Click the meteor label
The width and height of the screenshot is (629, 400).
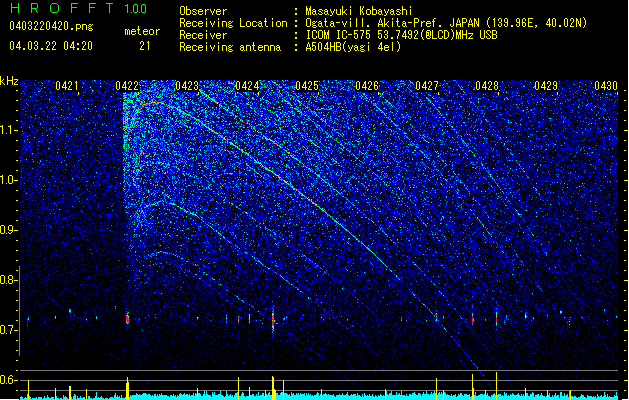point(142,31)
